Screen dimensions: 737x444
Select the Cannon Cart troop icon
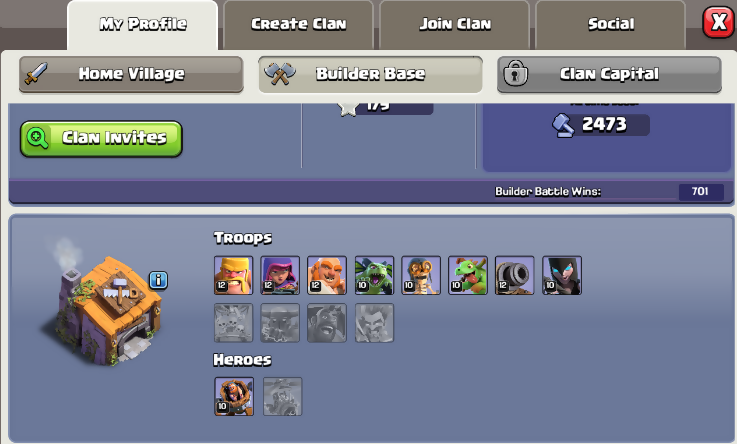[x=515, y=275]
